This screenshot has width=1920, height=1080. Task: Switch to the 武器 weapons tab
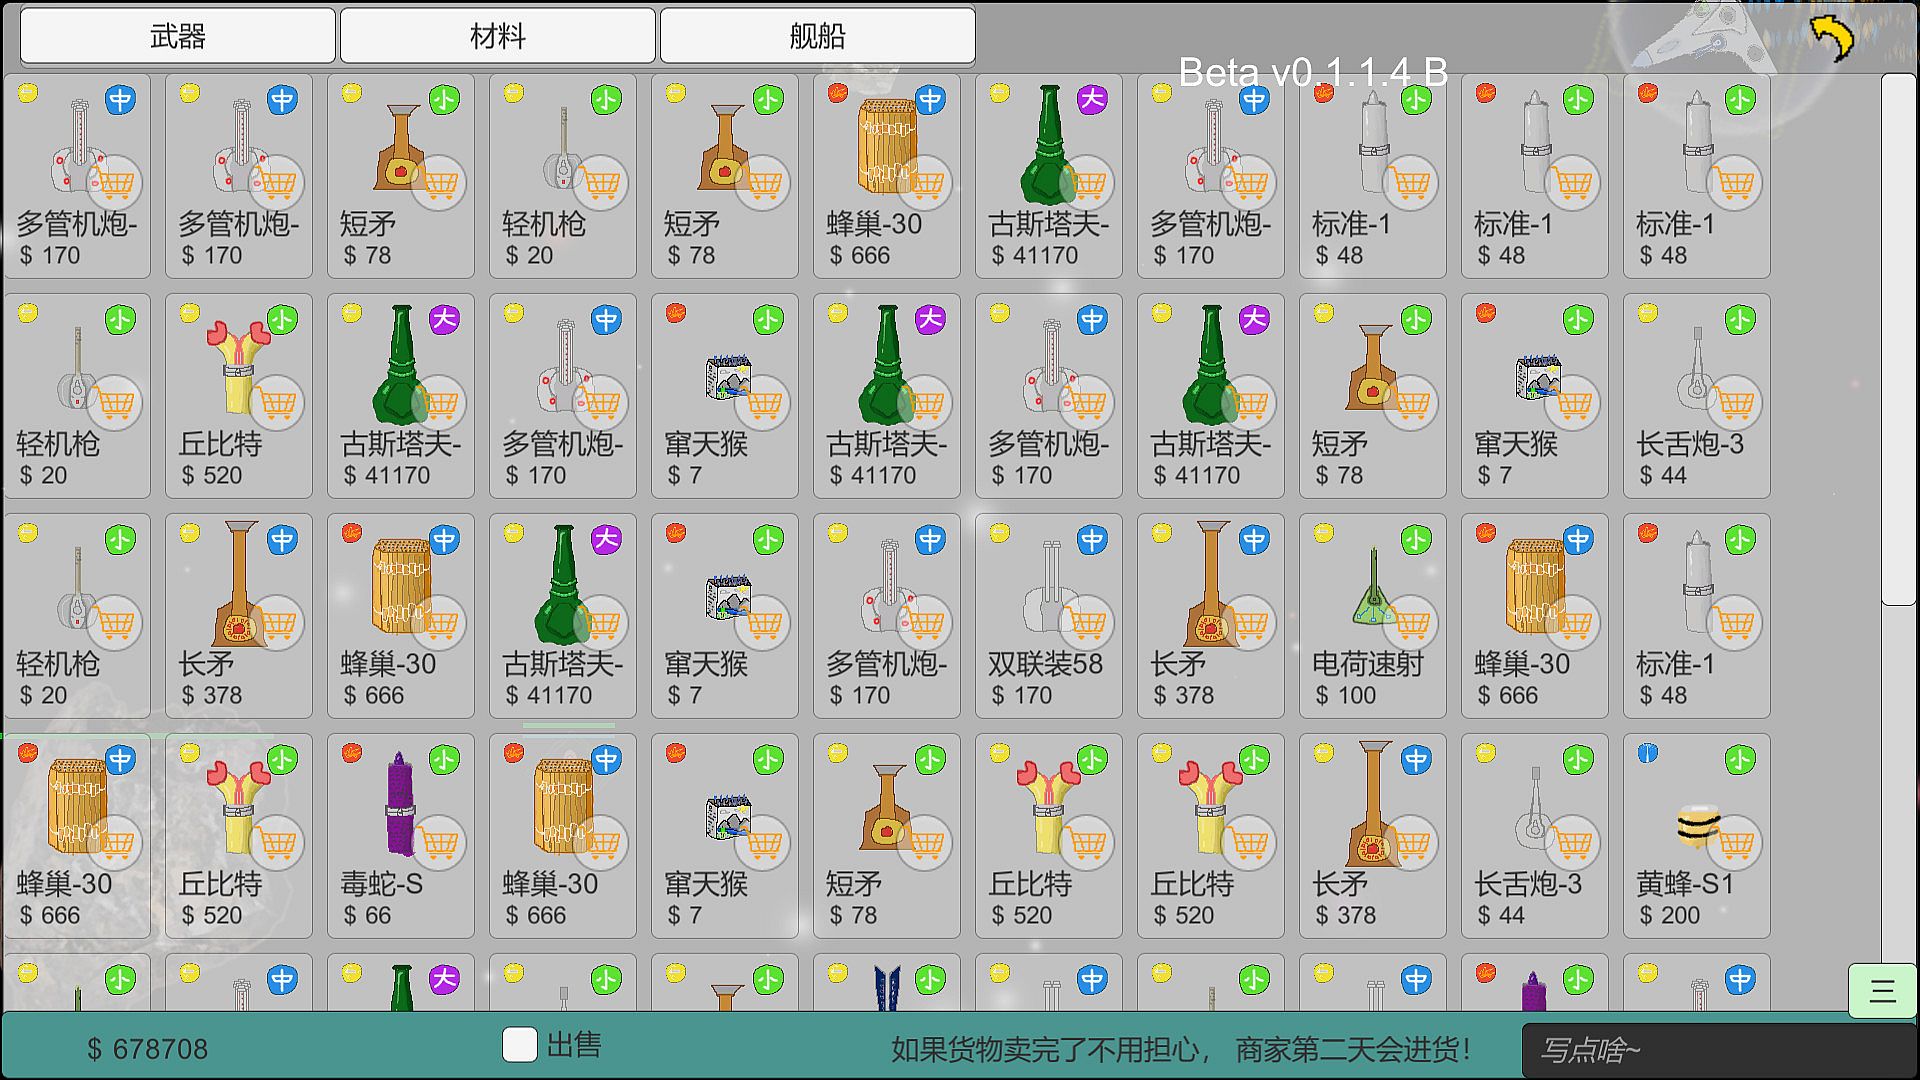click(x=178, y=36)
